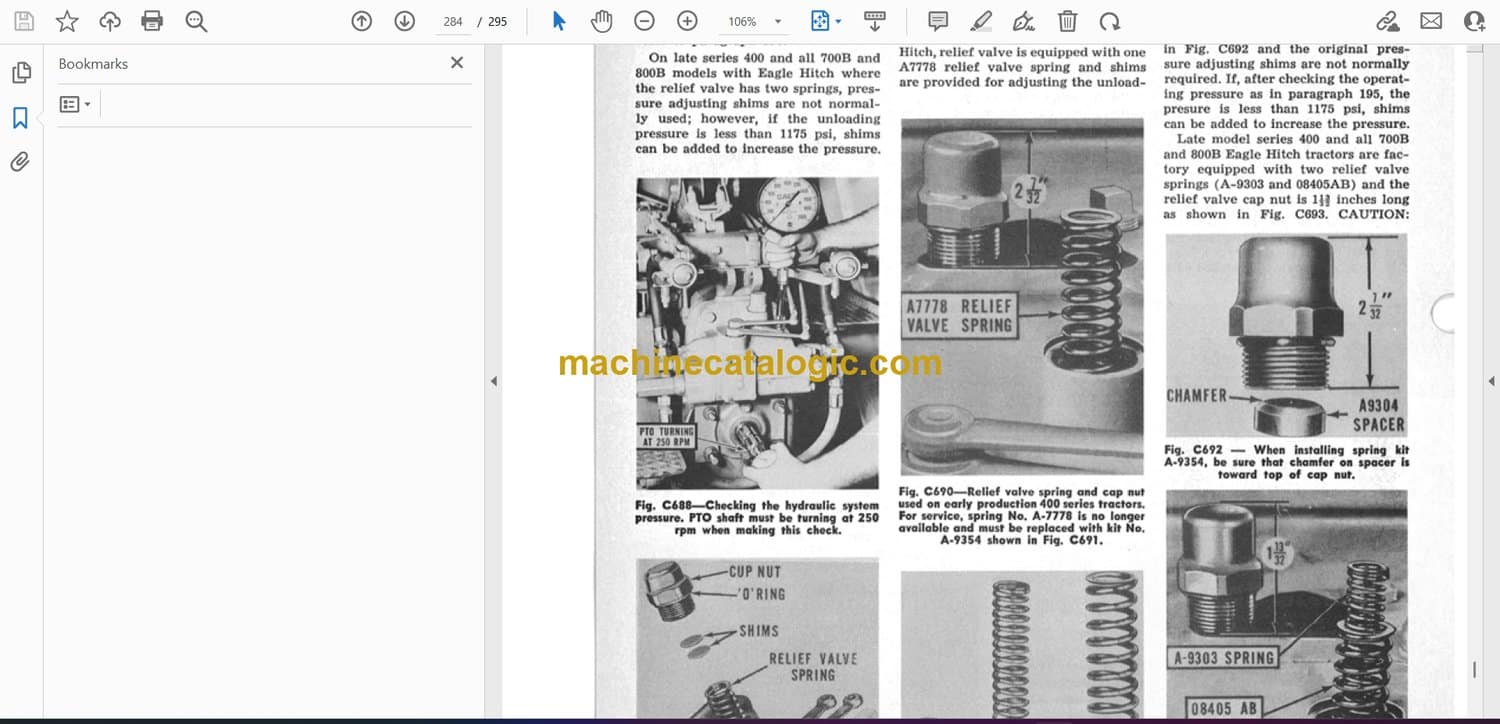The image size is (1500, 724).
Task: Click the round floating button at document edge
Action: tap(1443, 314)
